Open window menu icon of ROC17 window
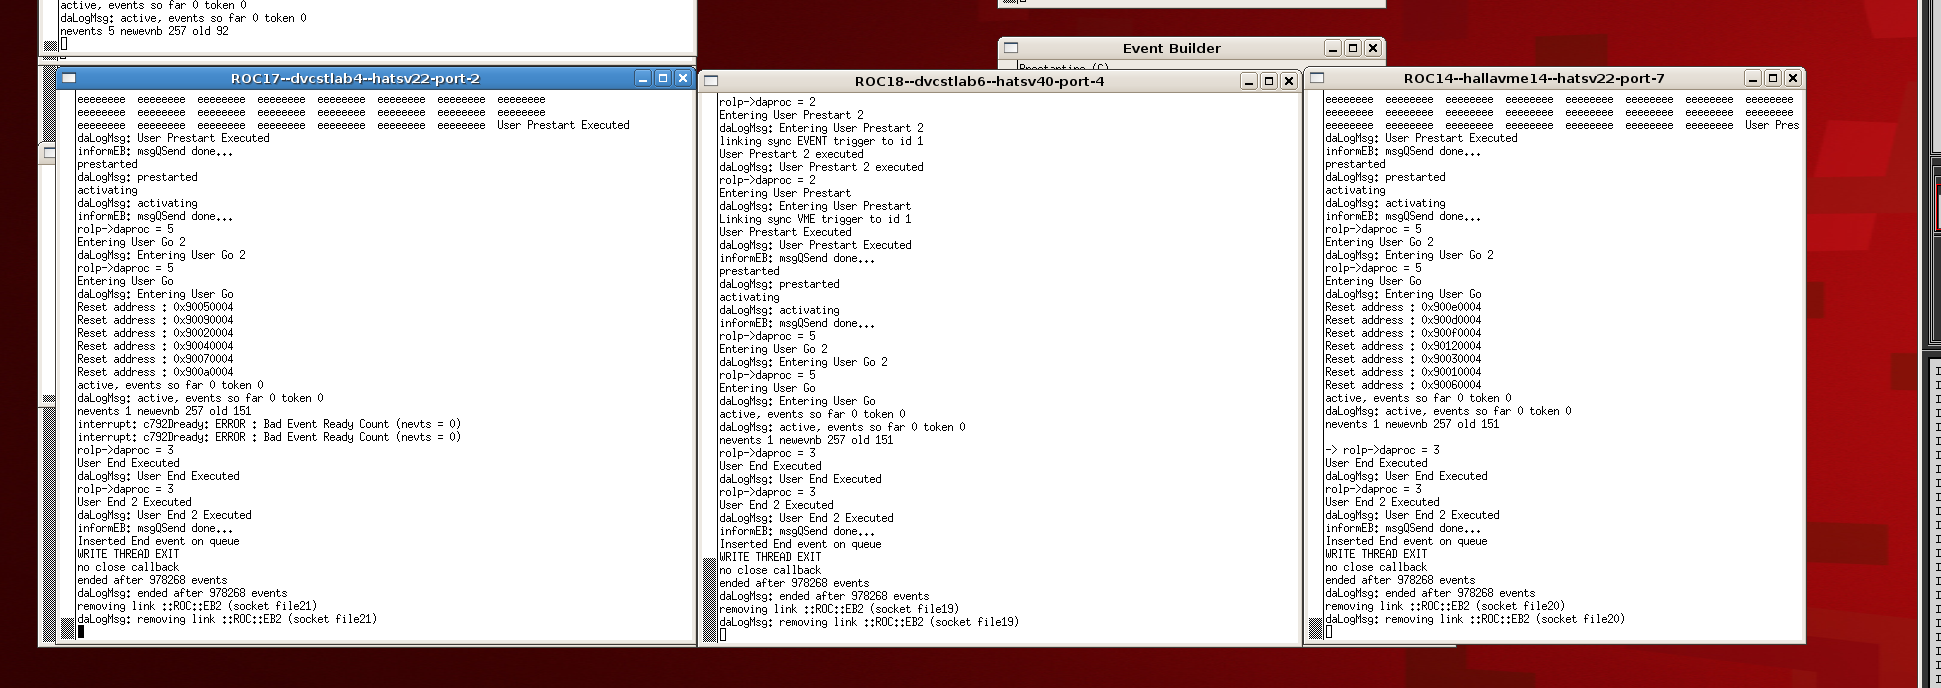This screenshot has height=688, width=1941. point(68,78)
